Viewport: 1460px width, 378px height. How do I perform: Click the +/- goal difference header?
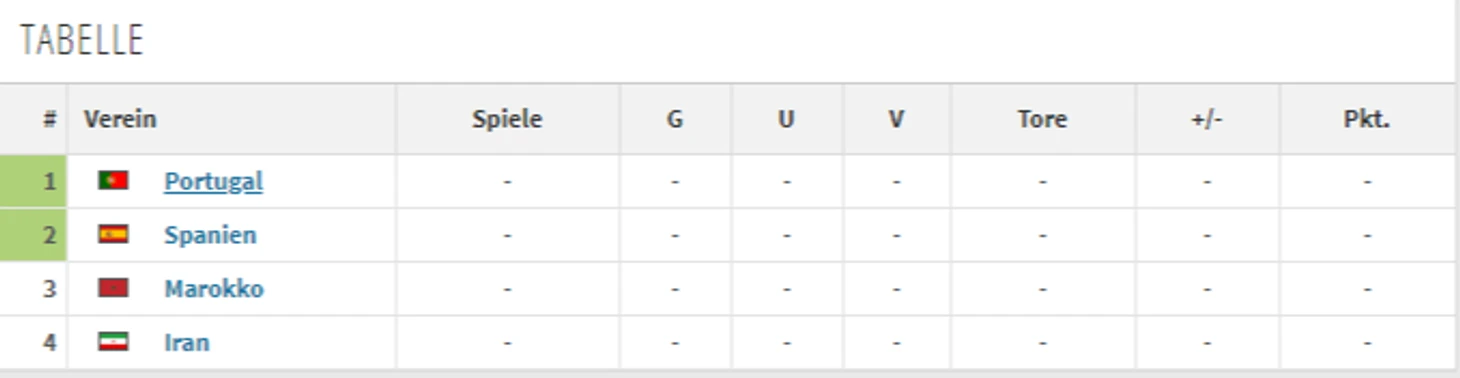(1207, 119)
